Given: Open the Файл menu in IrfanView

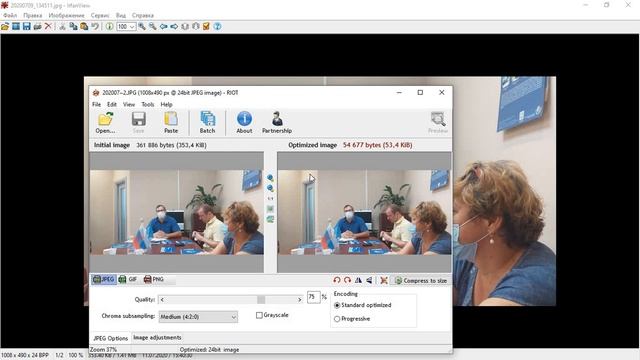Looking at the screenshot, I should click(x=10, y=15).
